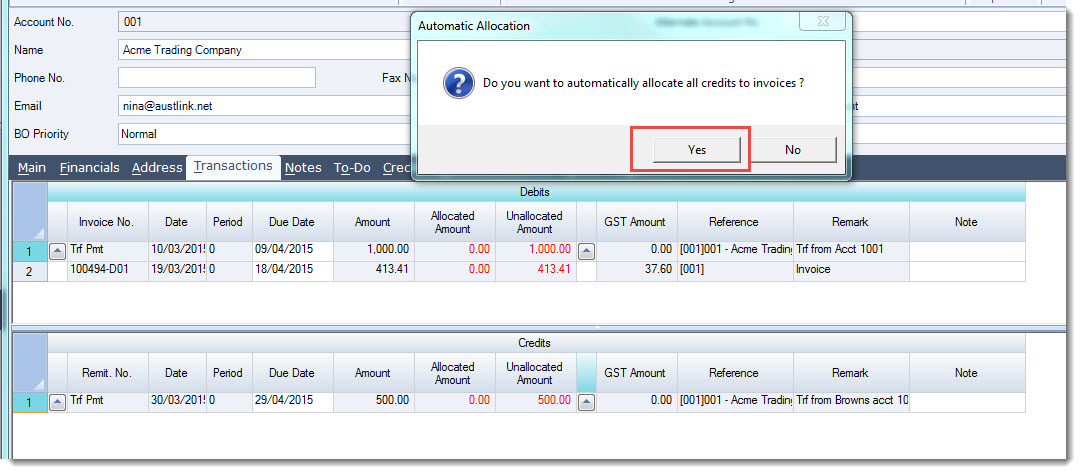1081x474 pixels.
Task: Click the Credits section title bar
Action: [536, 343]
